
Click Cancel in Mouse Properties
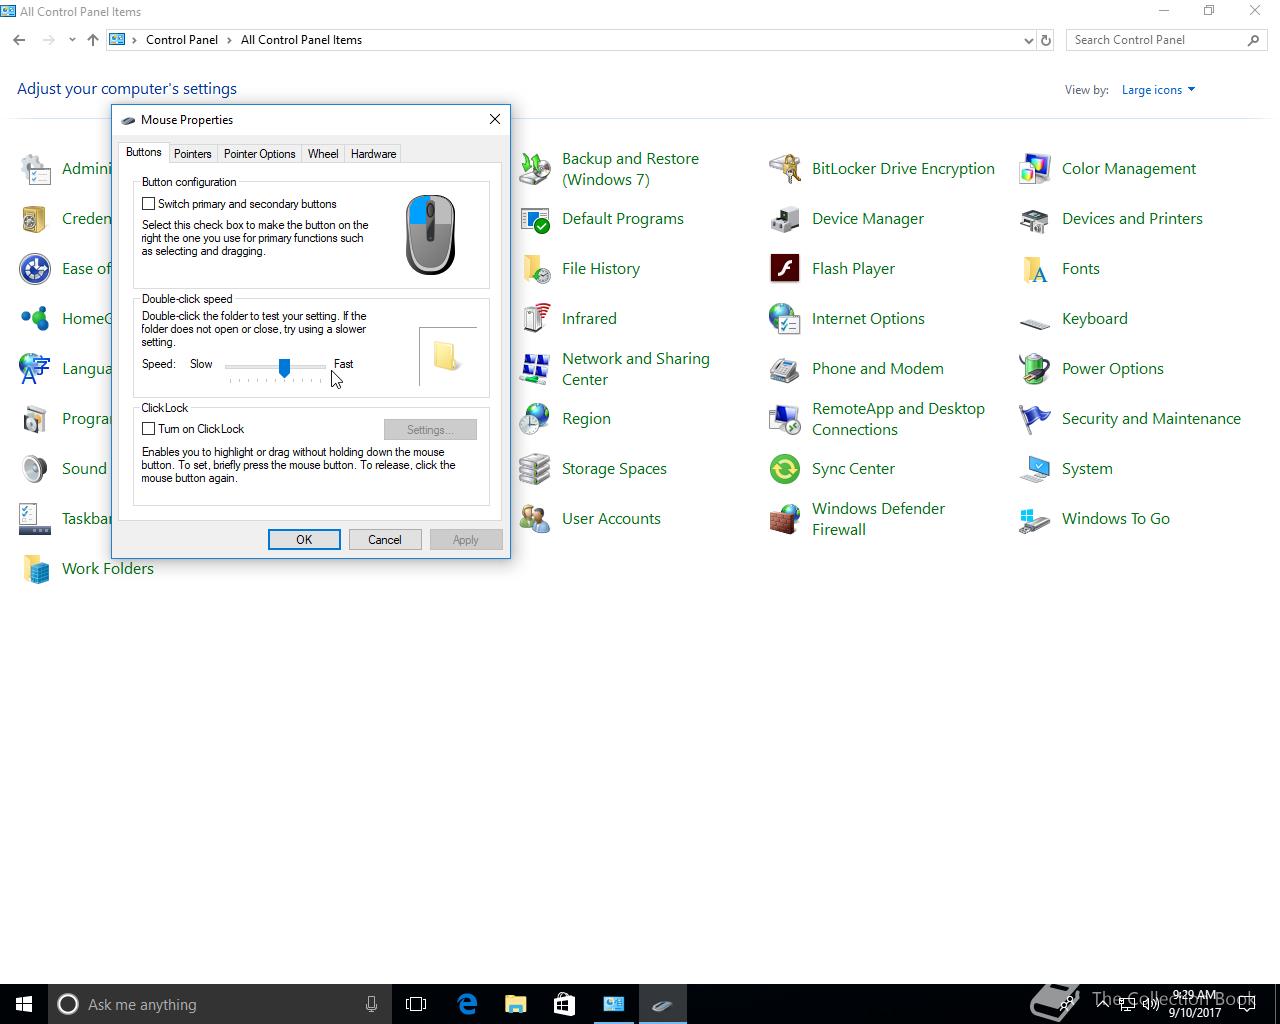[x=385, y=540]
